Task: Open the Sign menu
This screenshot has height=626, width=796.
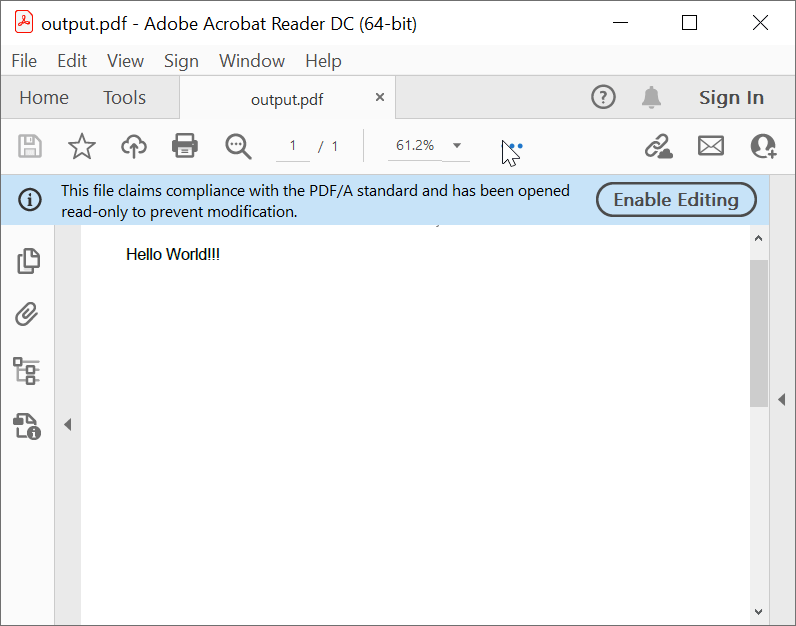Action: point(181,61)
